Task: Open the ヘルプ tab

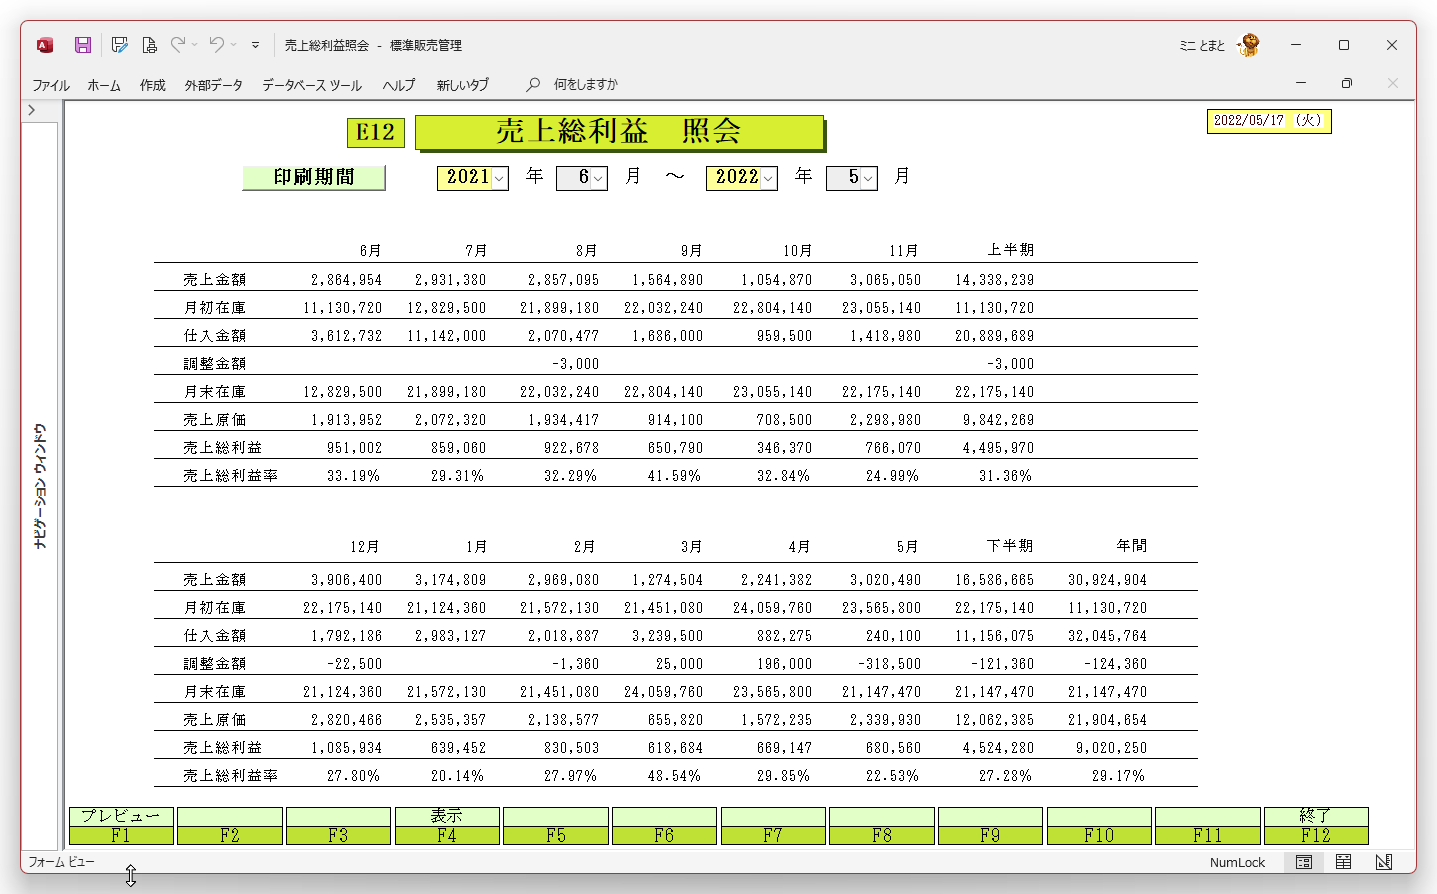Action: 399,85
